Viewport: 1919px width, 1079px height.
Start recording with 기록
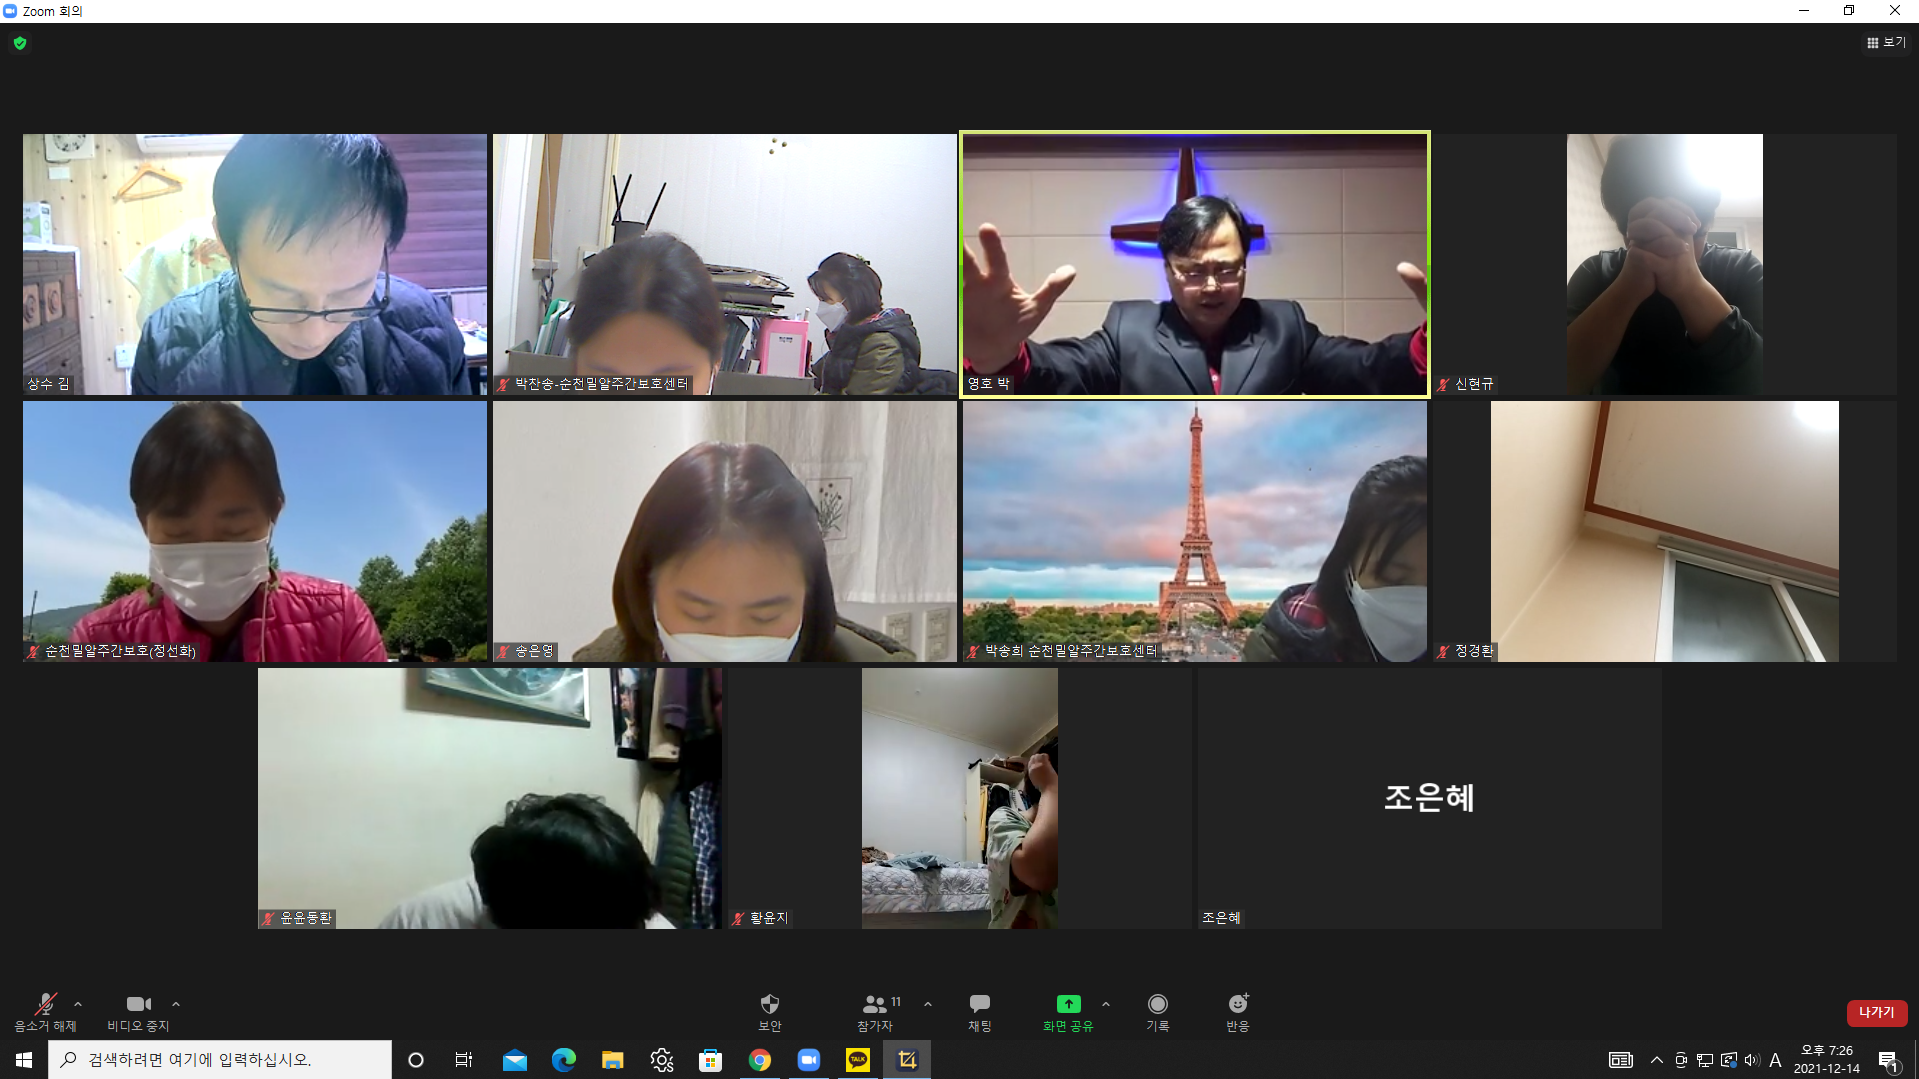click(x=1158, y=1012)
